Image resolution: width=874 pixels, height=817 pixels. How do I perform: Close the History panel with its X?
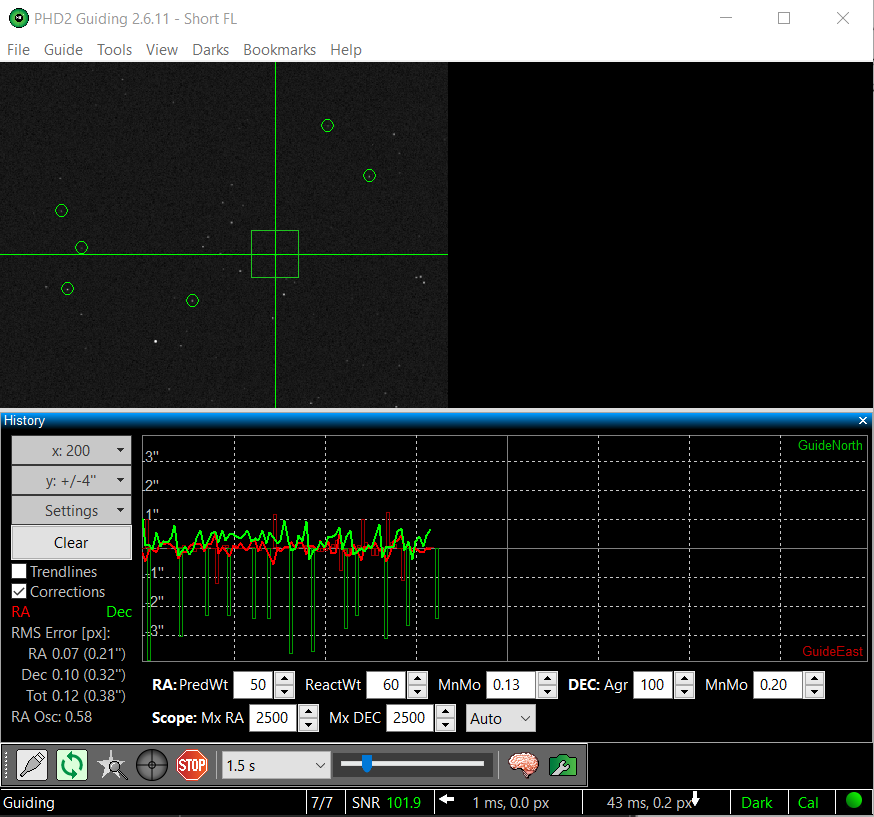pos(863,421)
